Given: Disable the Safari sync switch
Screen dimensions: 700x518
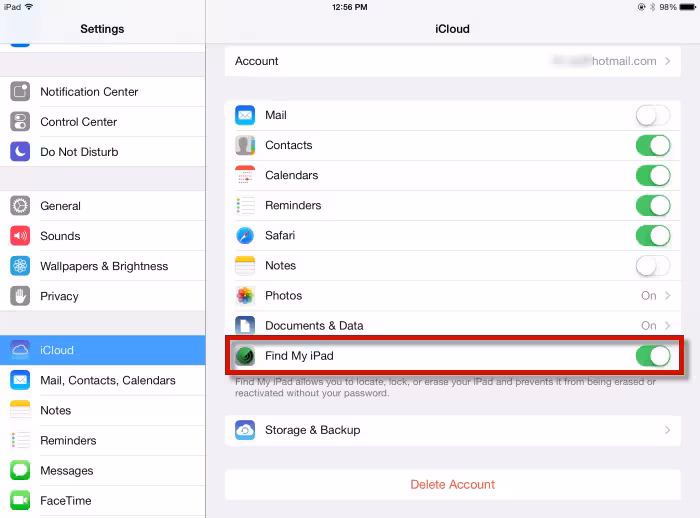Looking at the screenshot, I should coord(653,236).
